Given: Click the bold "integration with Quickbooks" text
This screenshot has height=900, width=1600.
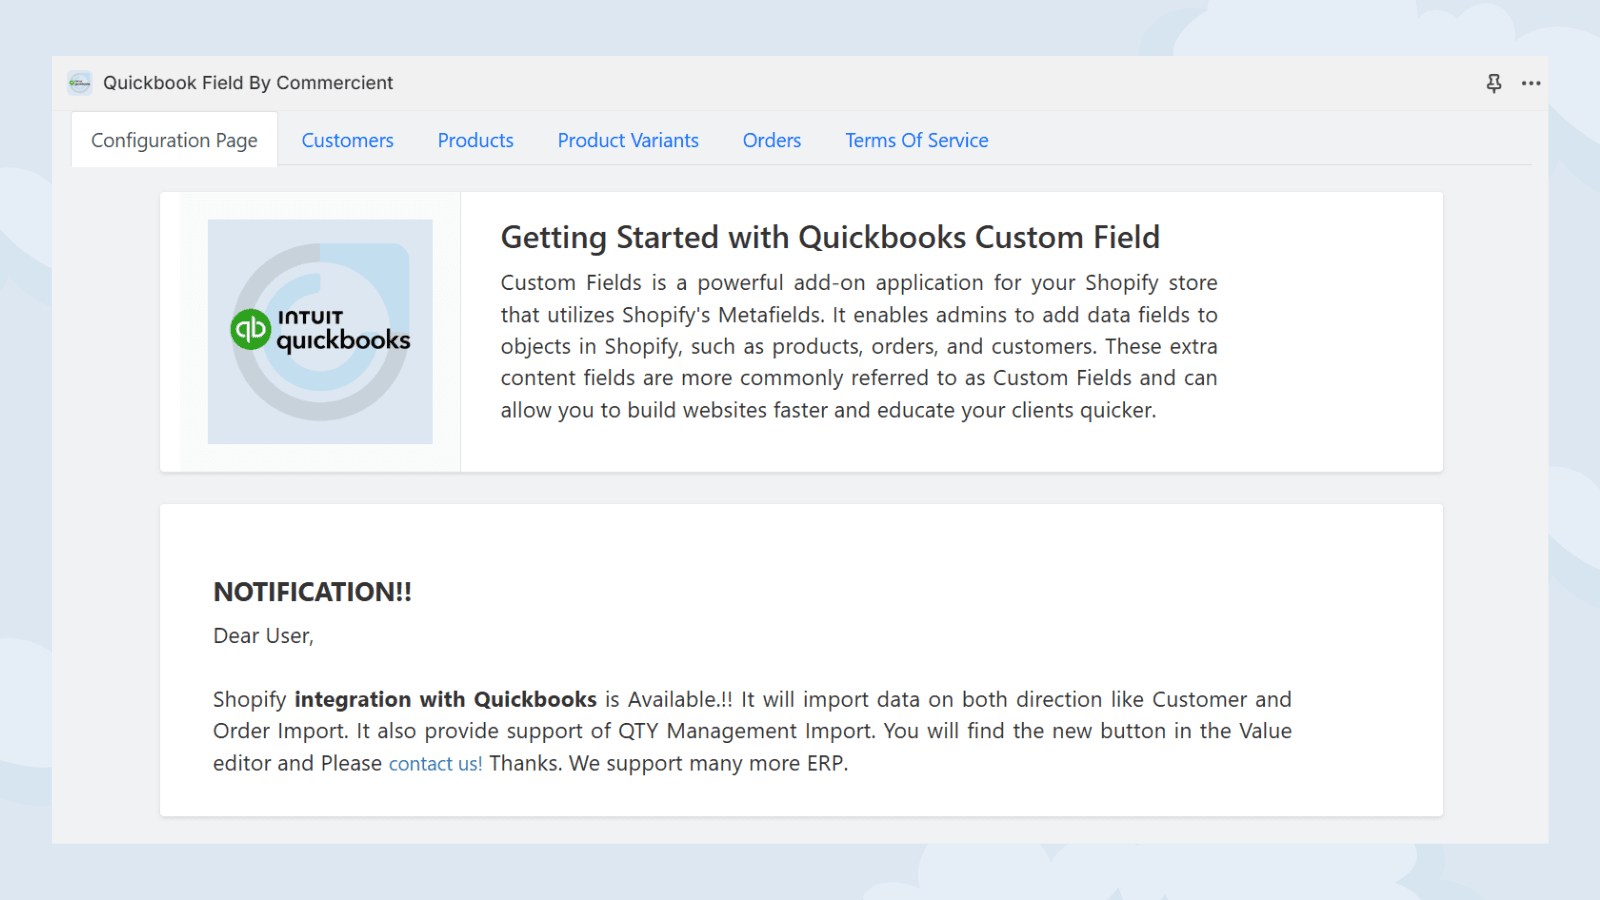Looking at the screenshot, I should (x=445, y=700).
